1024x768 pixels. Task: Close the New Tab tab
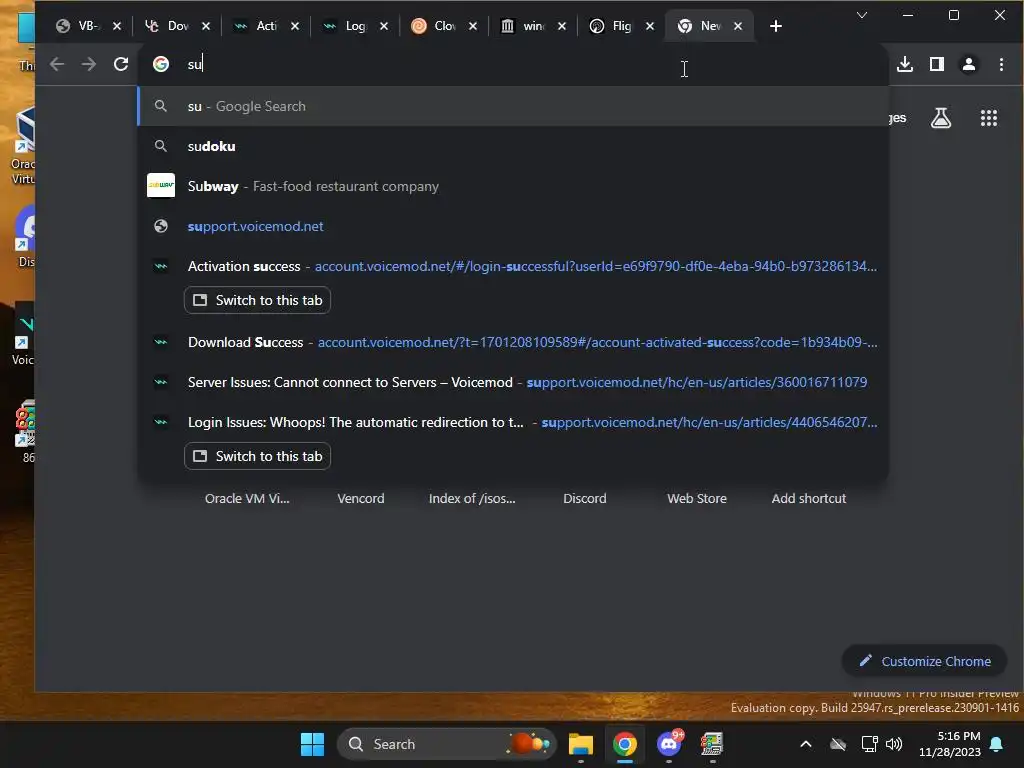pyautogui.click(x=738, y=26)
